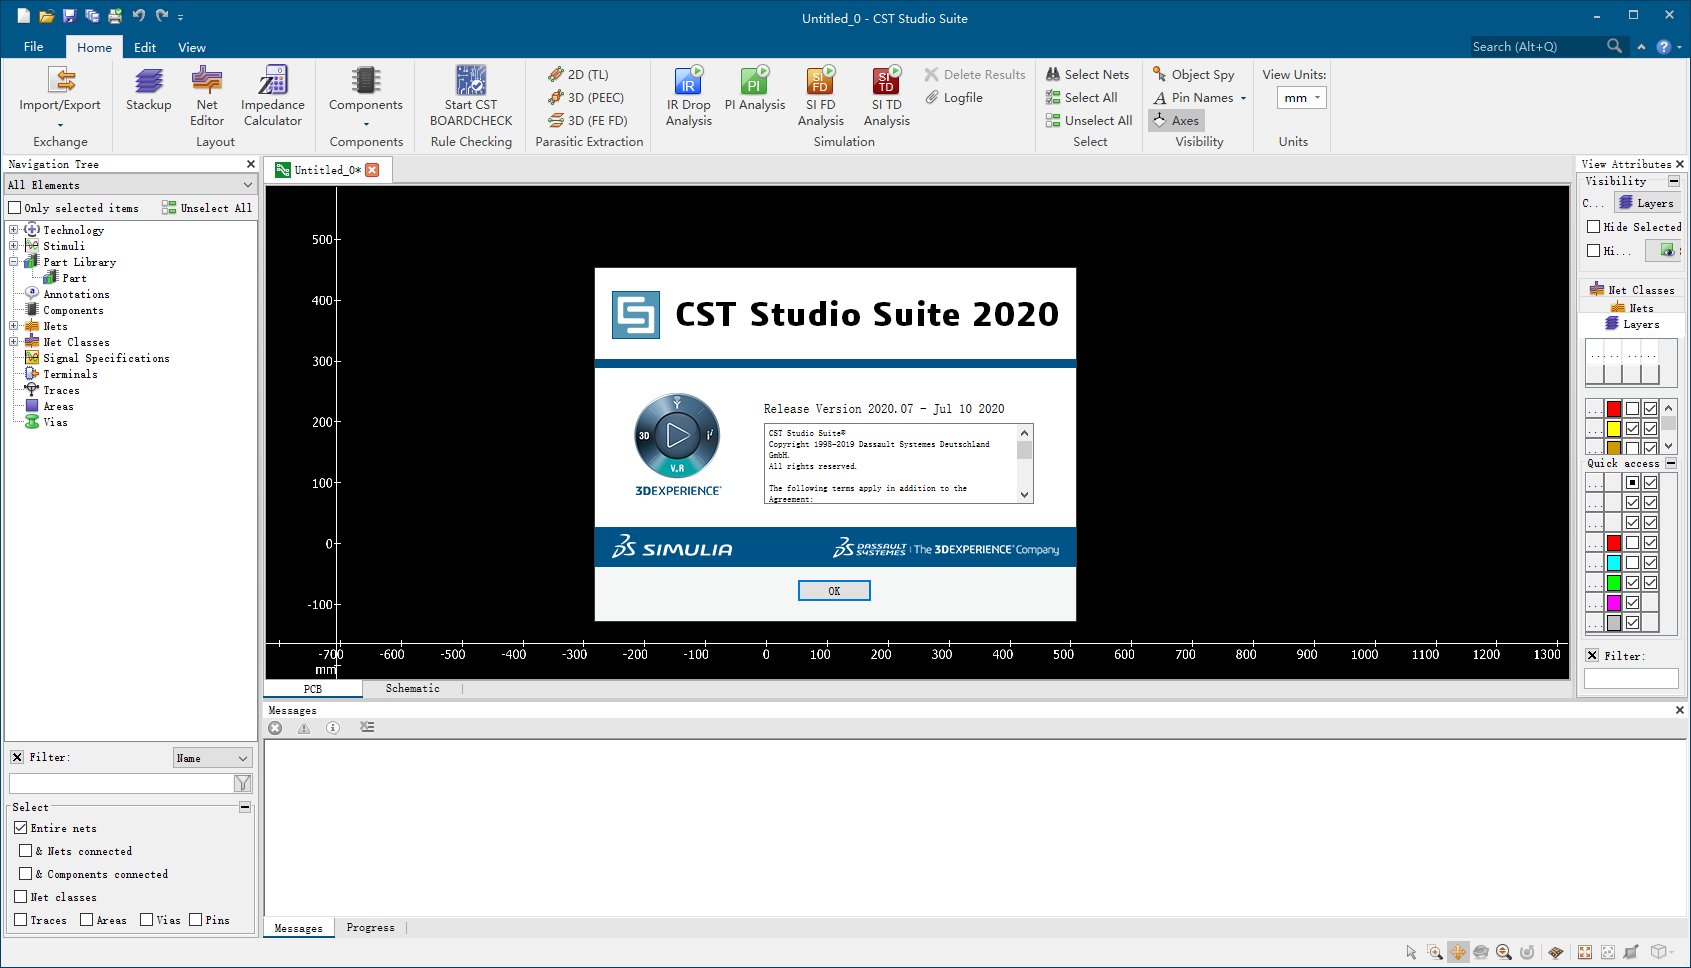The image size is (1691, 968).
Task: Enable & Components connected checkbox
Action: click(26, 874)
